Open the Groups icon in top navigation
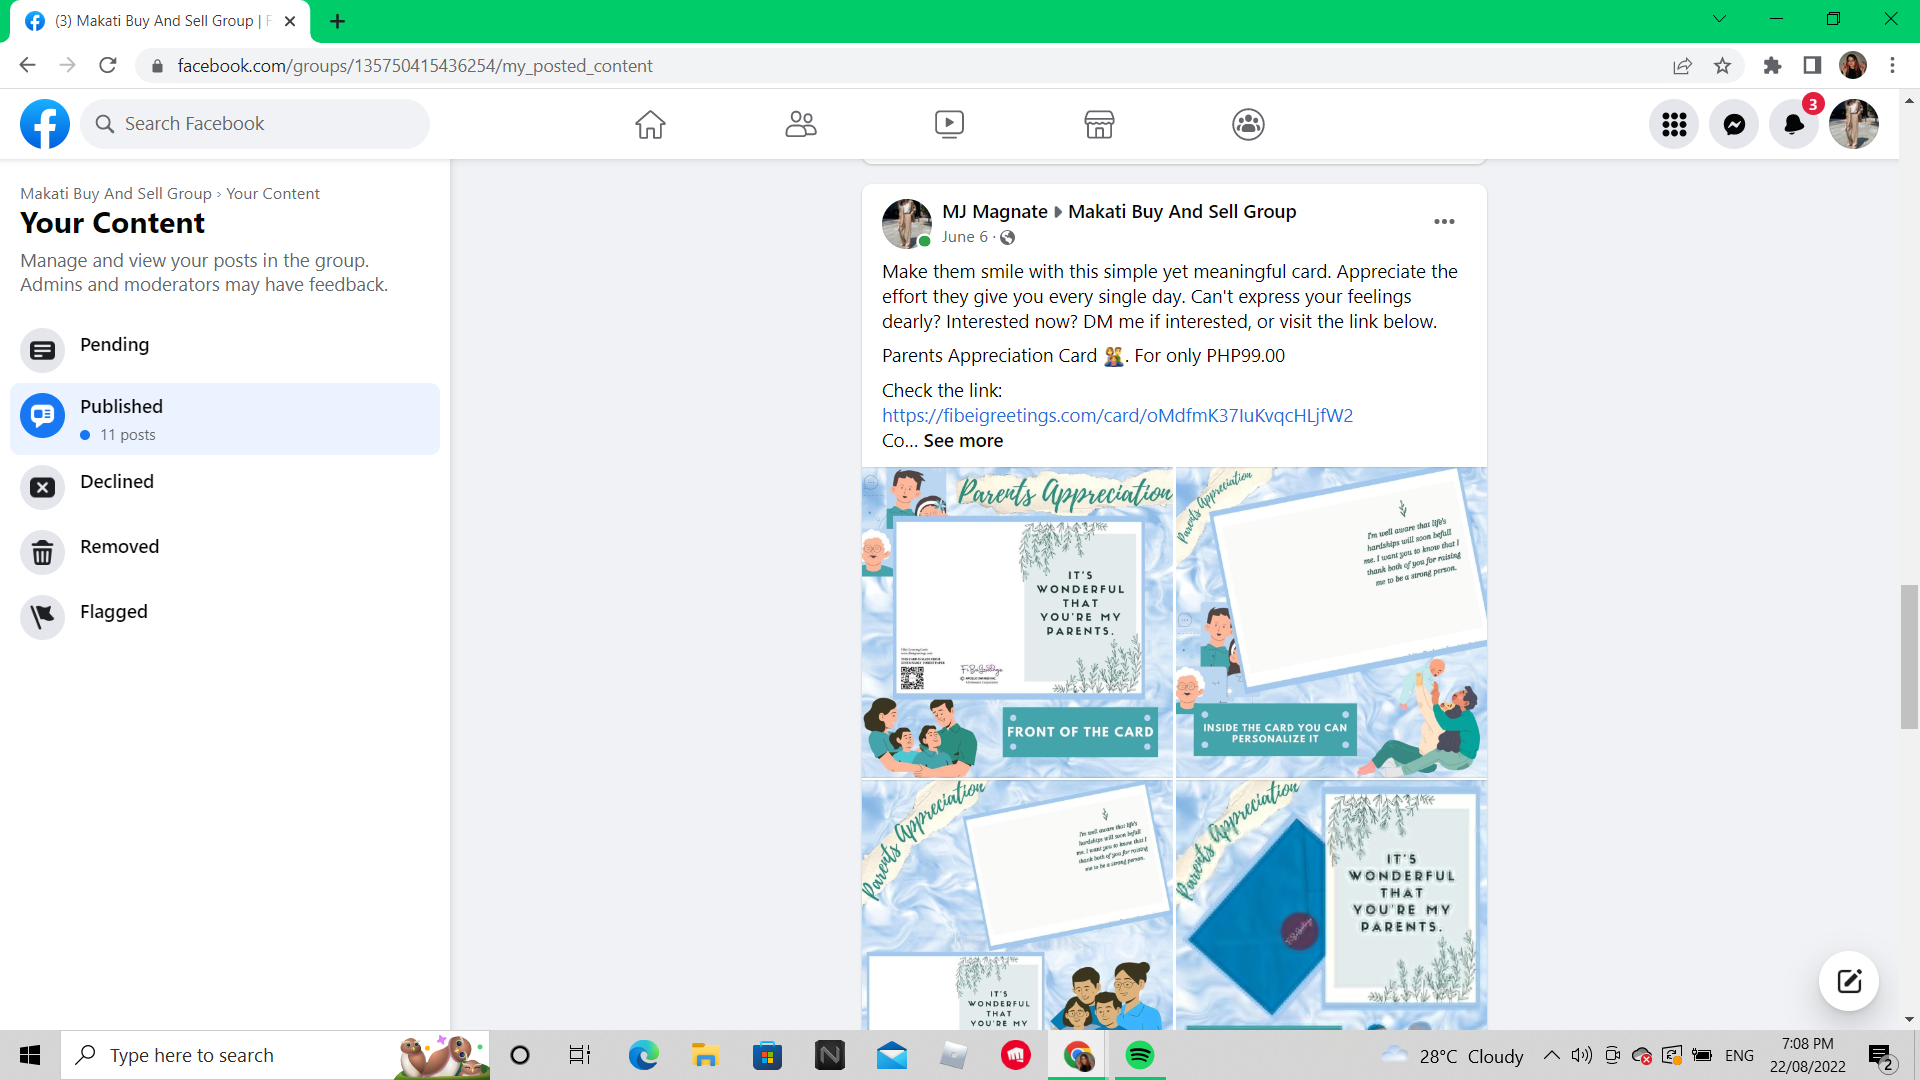1920x1080 pixels. tap(1248, 124)
